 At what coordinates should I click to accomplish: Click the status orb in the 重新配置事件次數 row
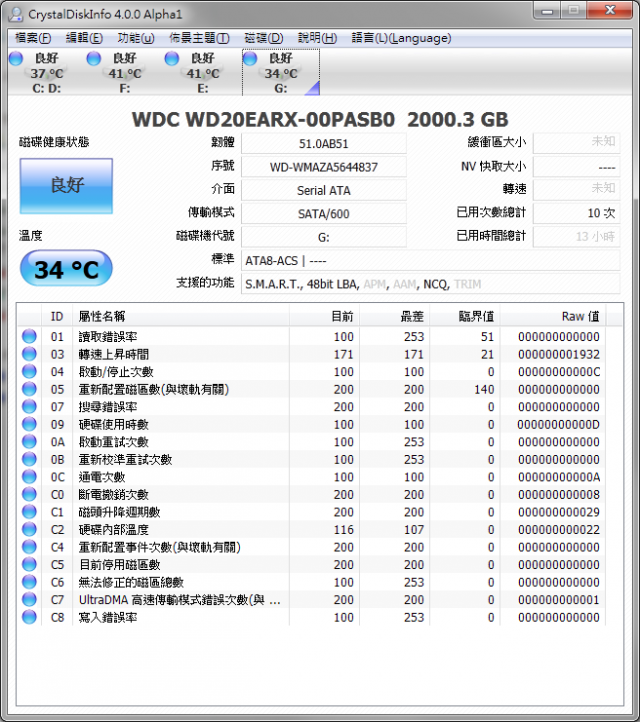tap(29, 546)
